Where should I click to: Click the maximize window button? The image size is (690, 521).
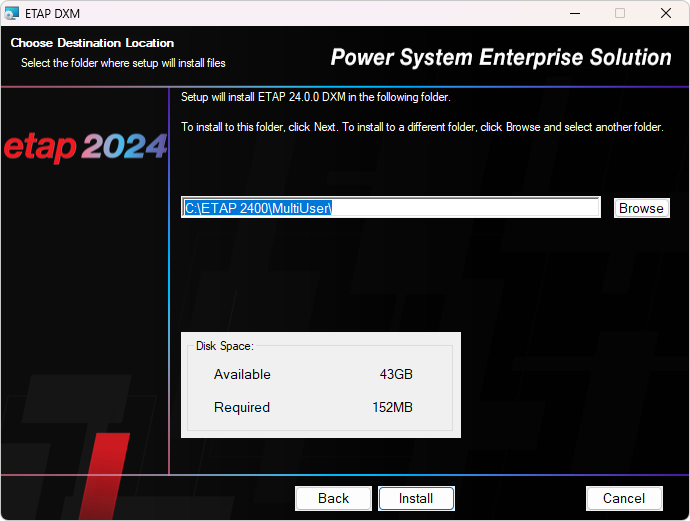620,13
